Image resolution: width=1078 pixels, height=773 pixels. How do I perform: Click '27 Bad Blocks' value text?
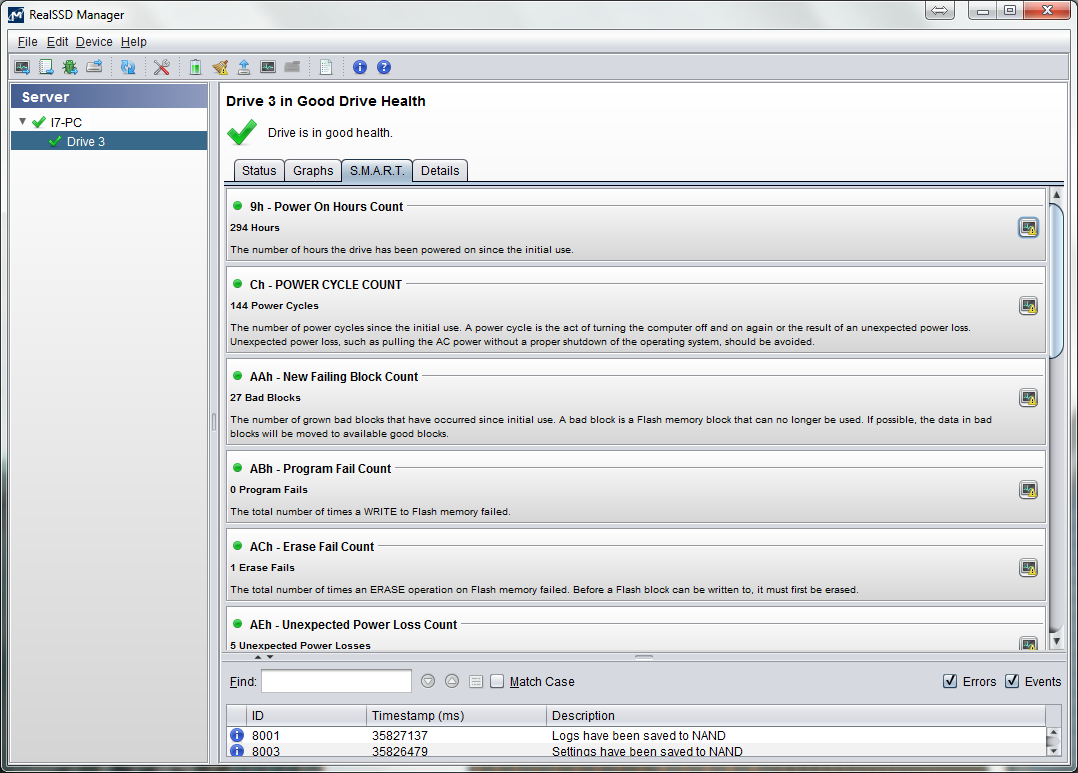pyautogui.click(x=265, y=398)
